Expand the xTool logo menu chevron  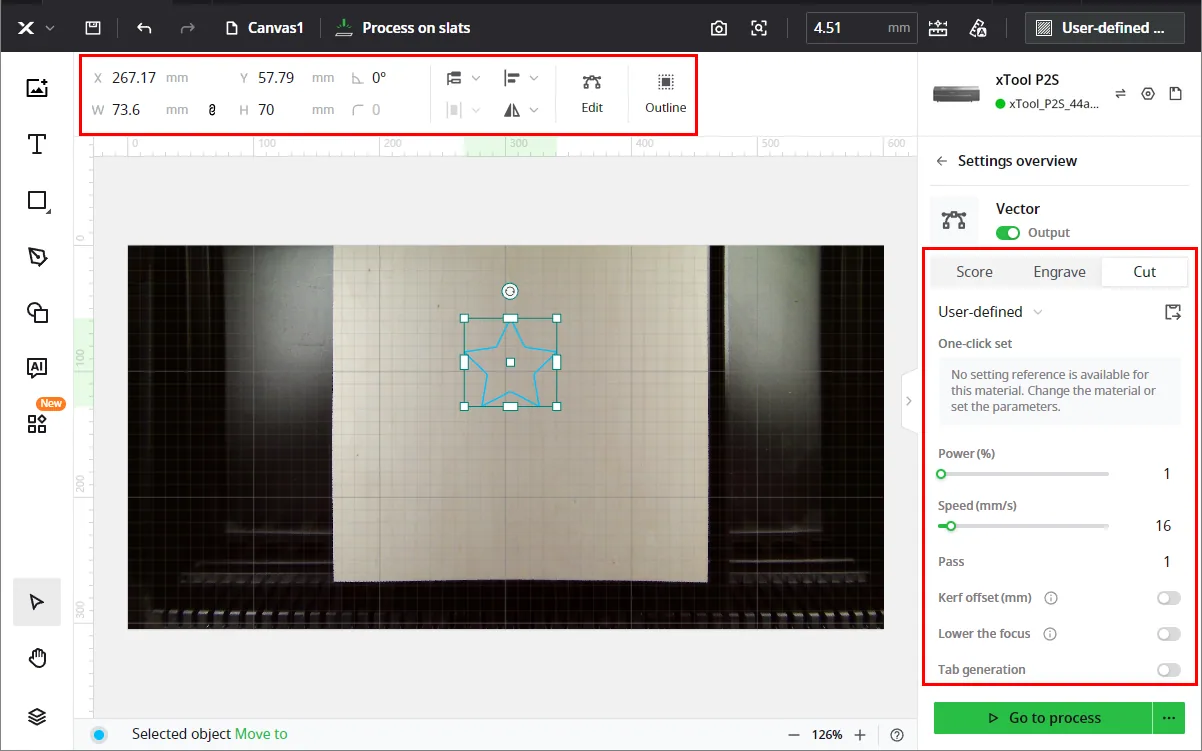pyautogui.click(x=50, y=28)
